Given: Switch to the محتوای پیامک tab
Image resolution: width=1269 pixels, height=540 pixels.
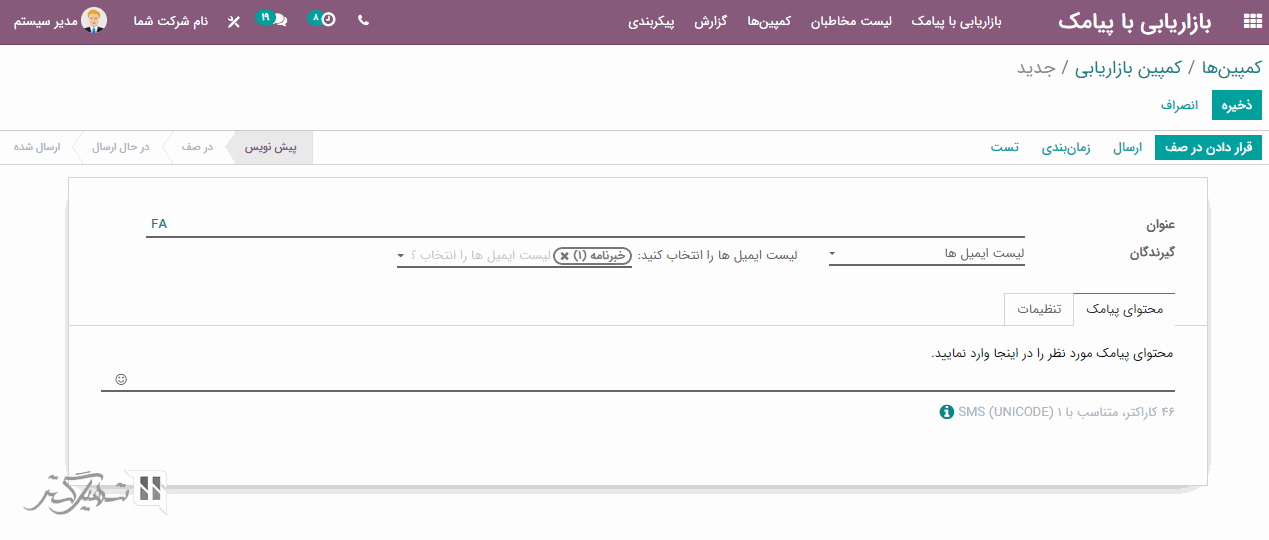Looking at the screenshot, I should point(1124,309).
